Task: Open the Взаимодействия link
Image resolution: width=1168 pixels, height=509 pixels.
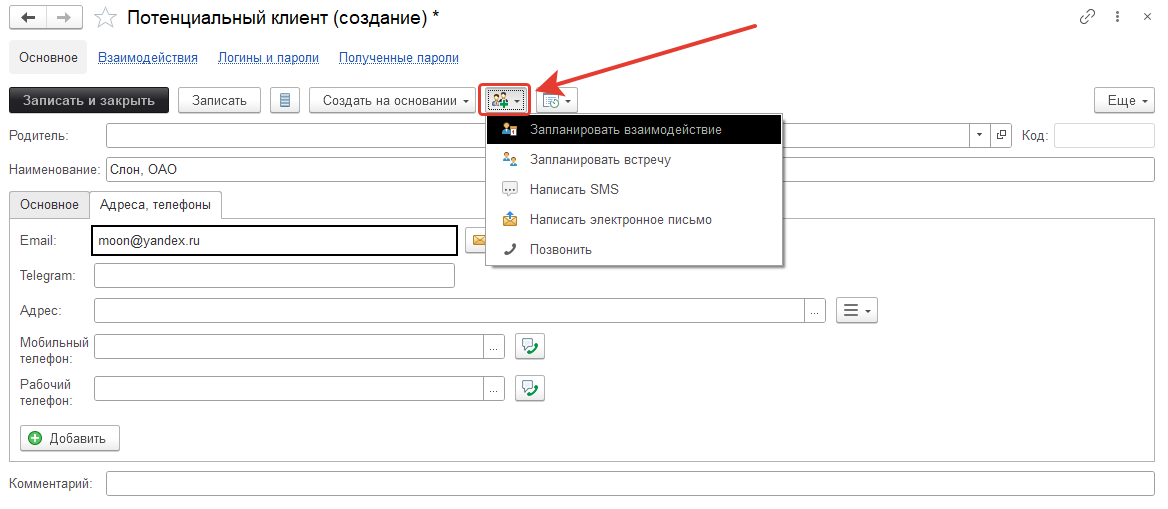Action: (x=148, y=58)
